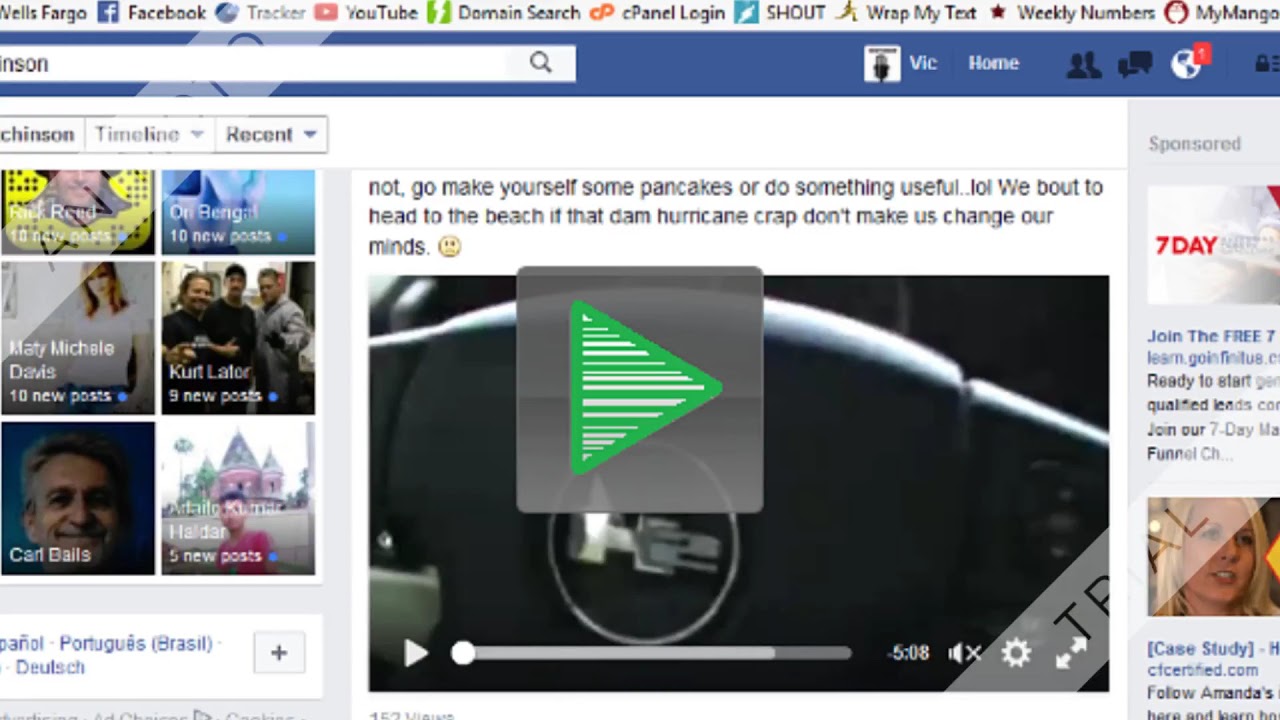Open Join The FREE 7 ad link
The width and height of the screenshot is (1280, 720).
1212,336
